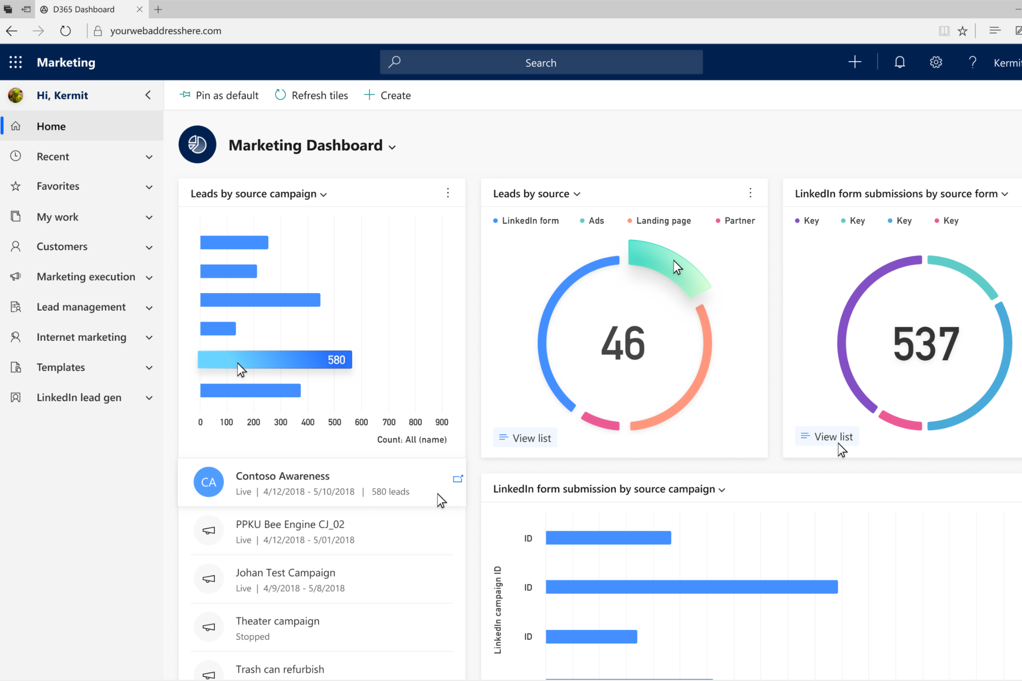Open the notifications bell
Image resolution: width=1022 pixels, height=681 pixels.
click(899, 62)
